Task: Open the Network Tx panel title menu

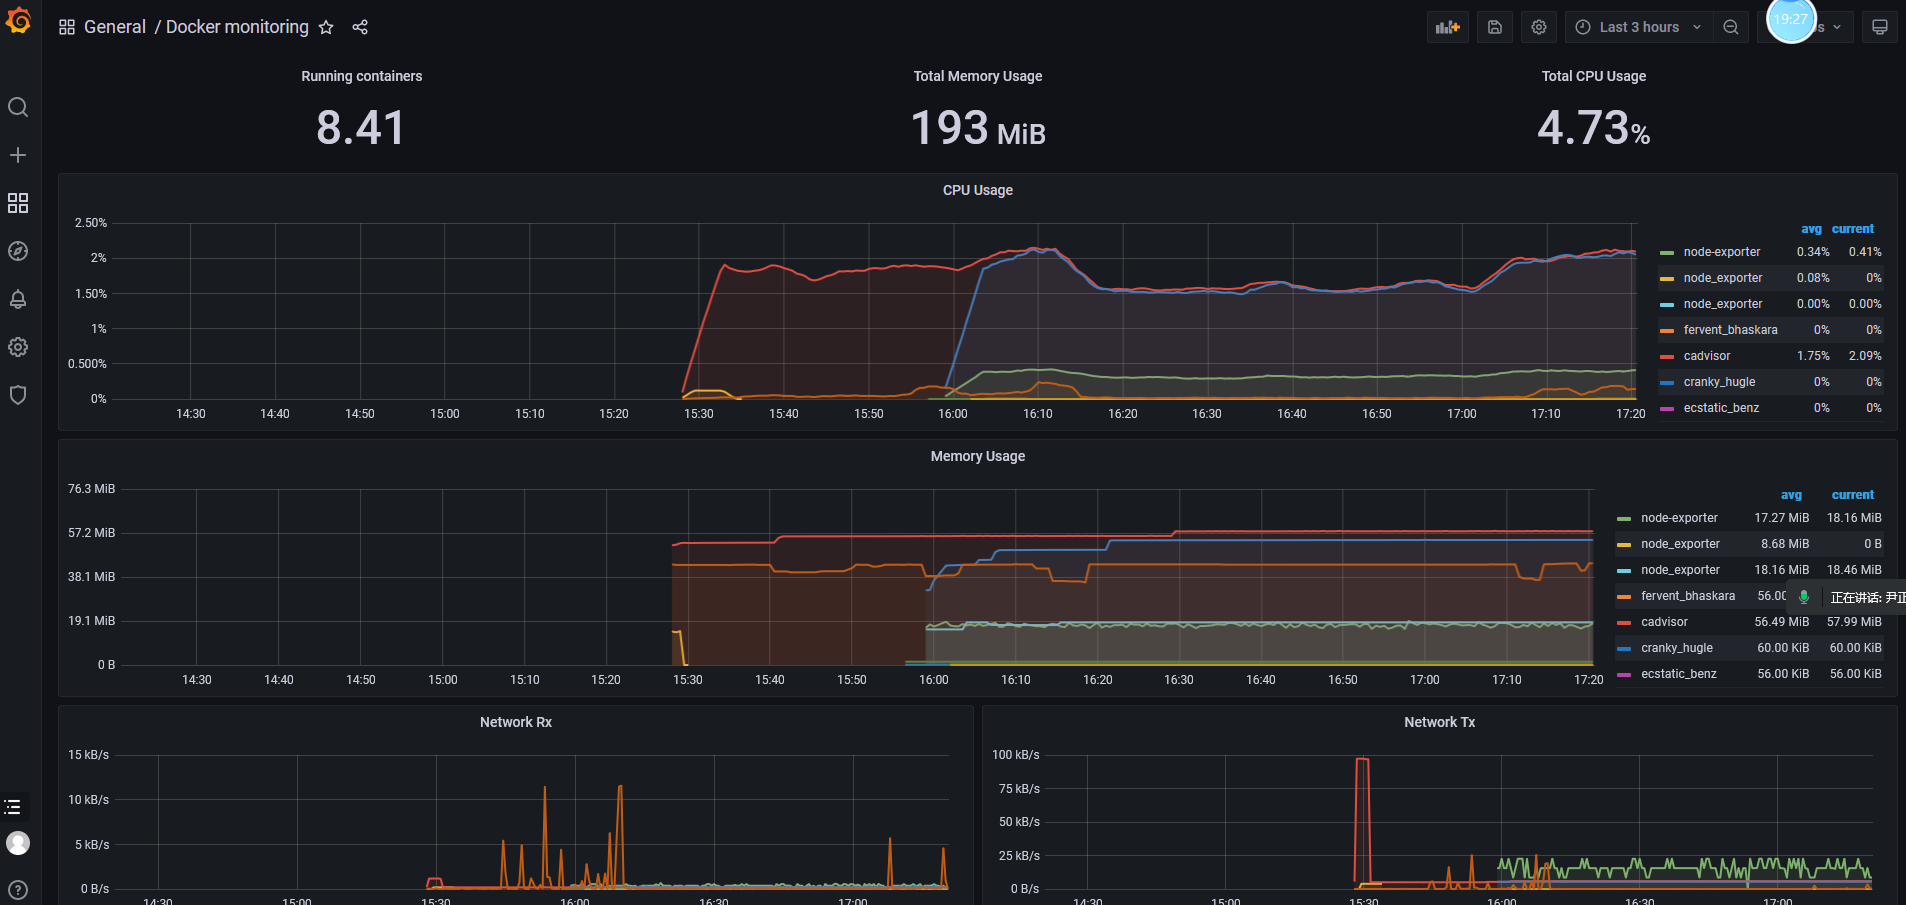Action: [x=1439, y=722]
